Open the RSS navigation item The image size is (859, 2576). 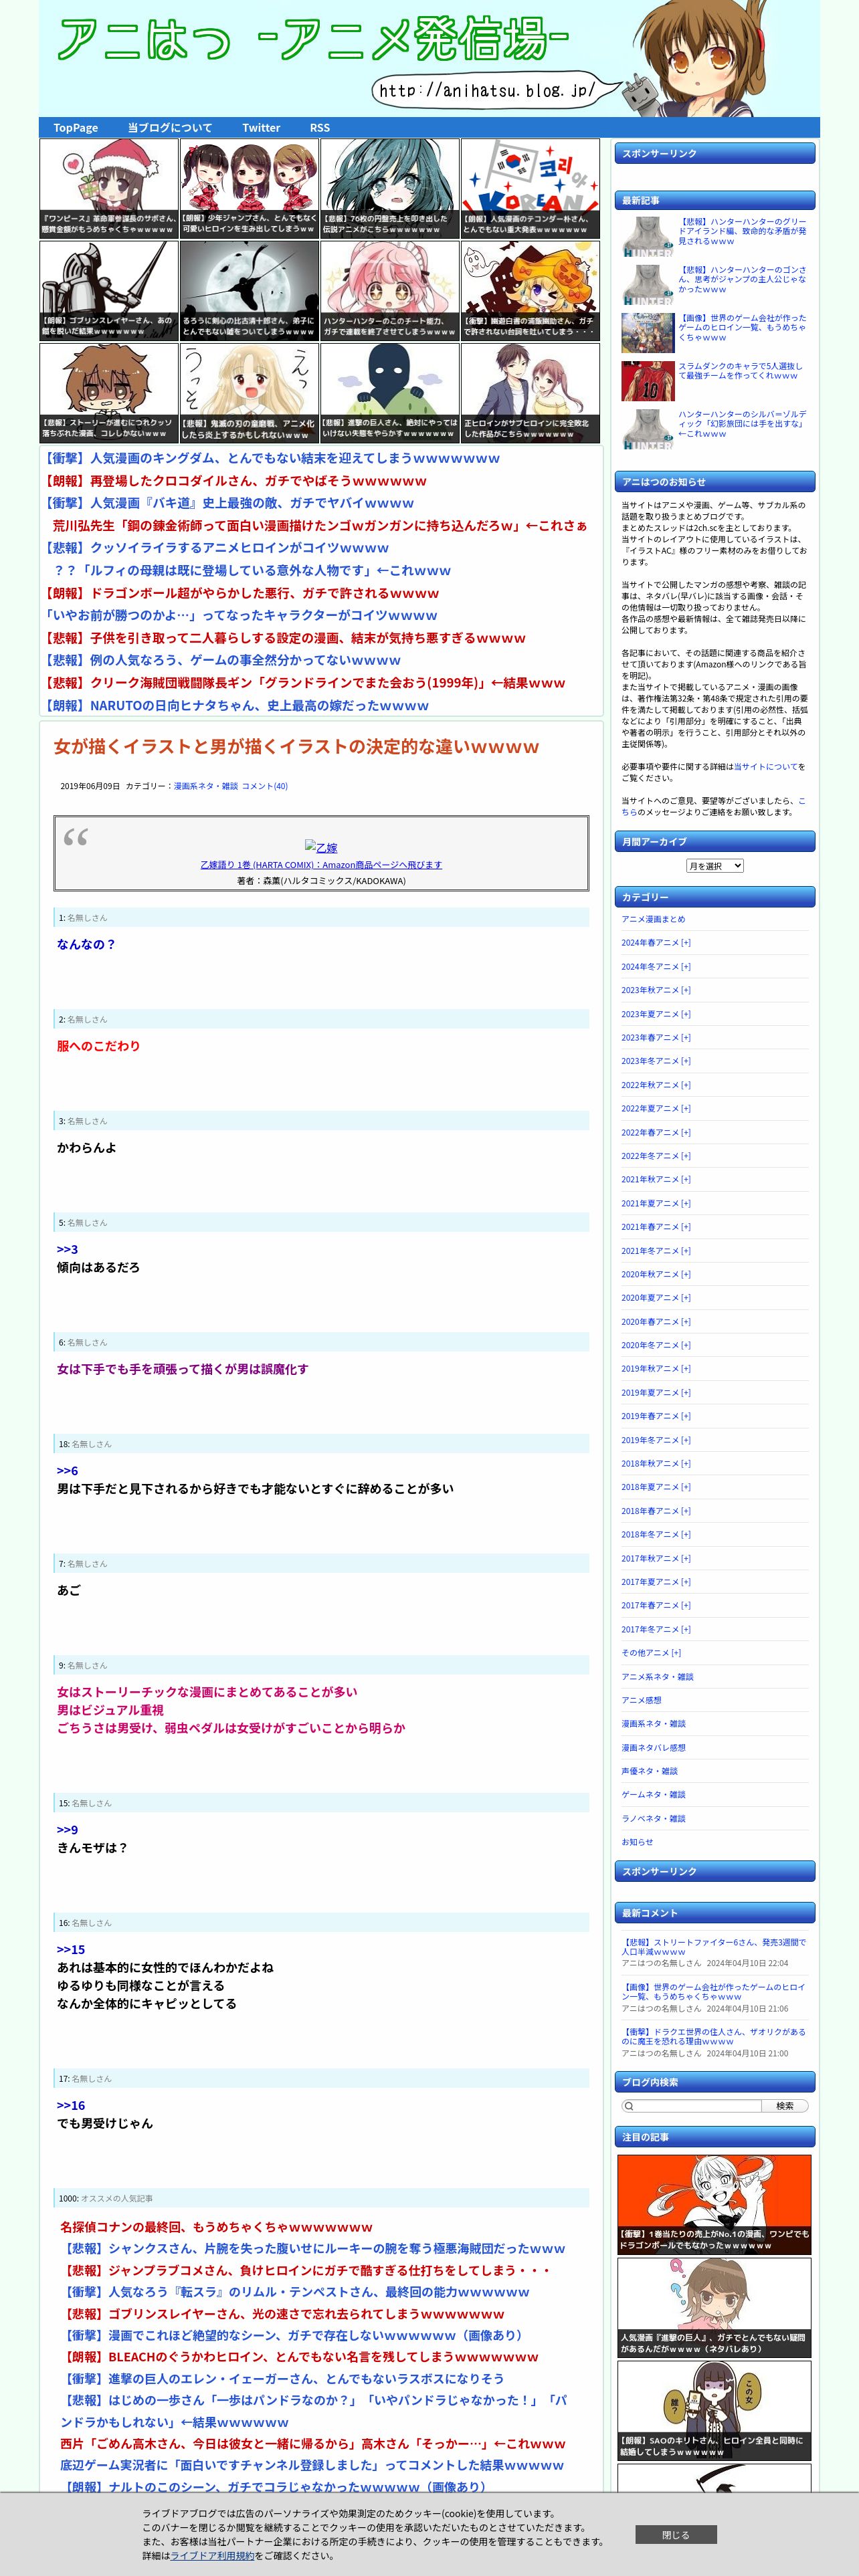[x=320, y=128]
